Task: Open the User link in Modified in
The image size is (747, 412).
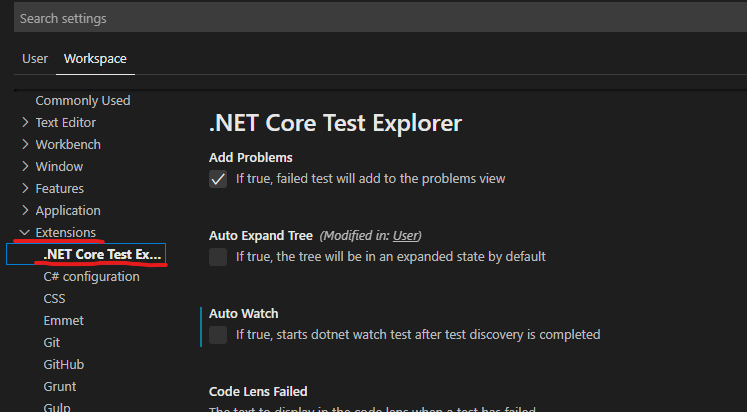Action: click(406, 236)
